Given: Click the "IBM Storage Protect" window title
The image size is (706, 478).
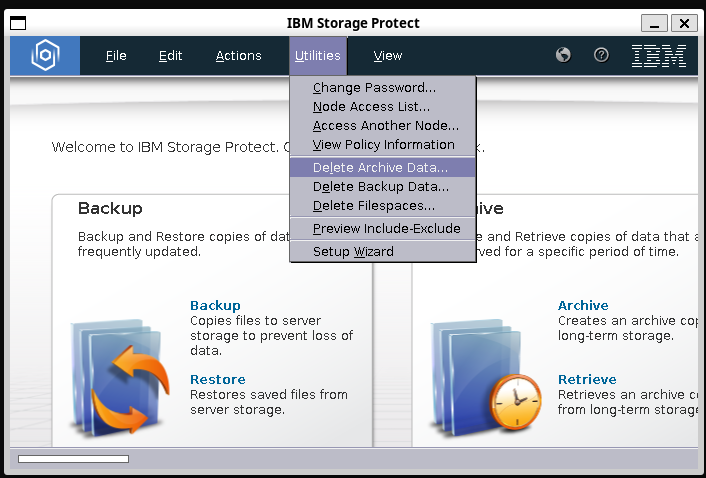Looking at the screenshot, I should (x=353, y=23).
